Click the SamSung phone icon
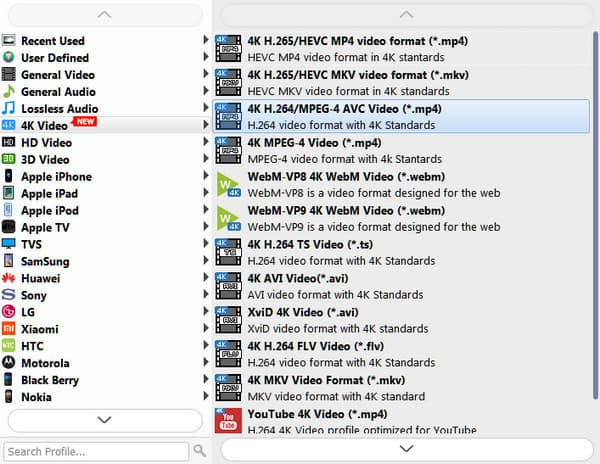 point(8,261)
